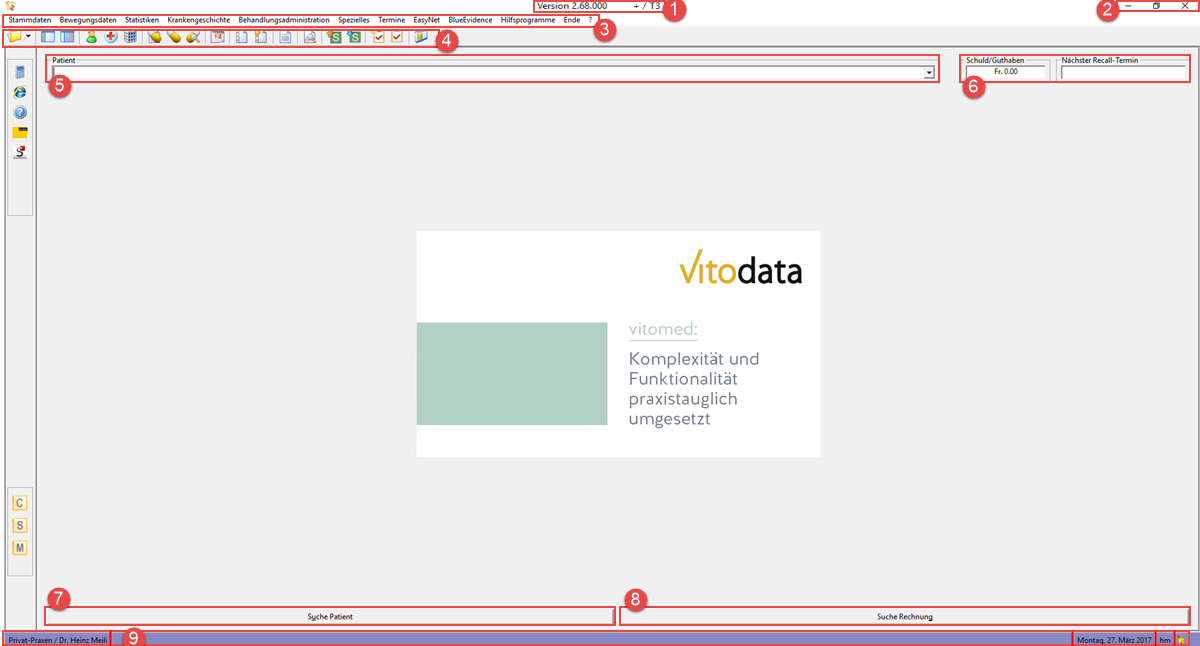
Task: Click the magnifier document preview icon
Action: pos(311,37)
